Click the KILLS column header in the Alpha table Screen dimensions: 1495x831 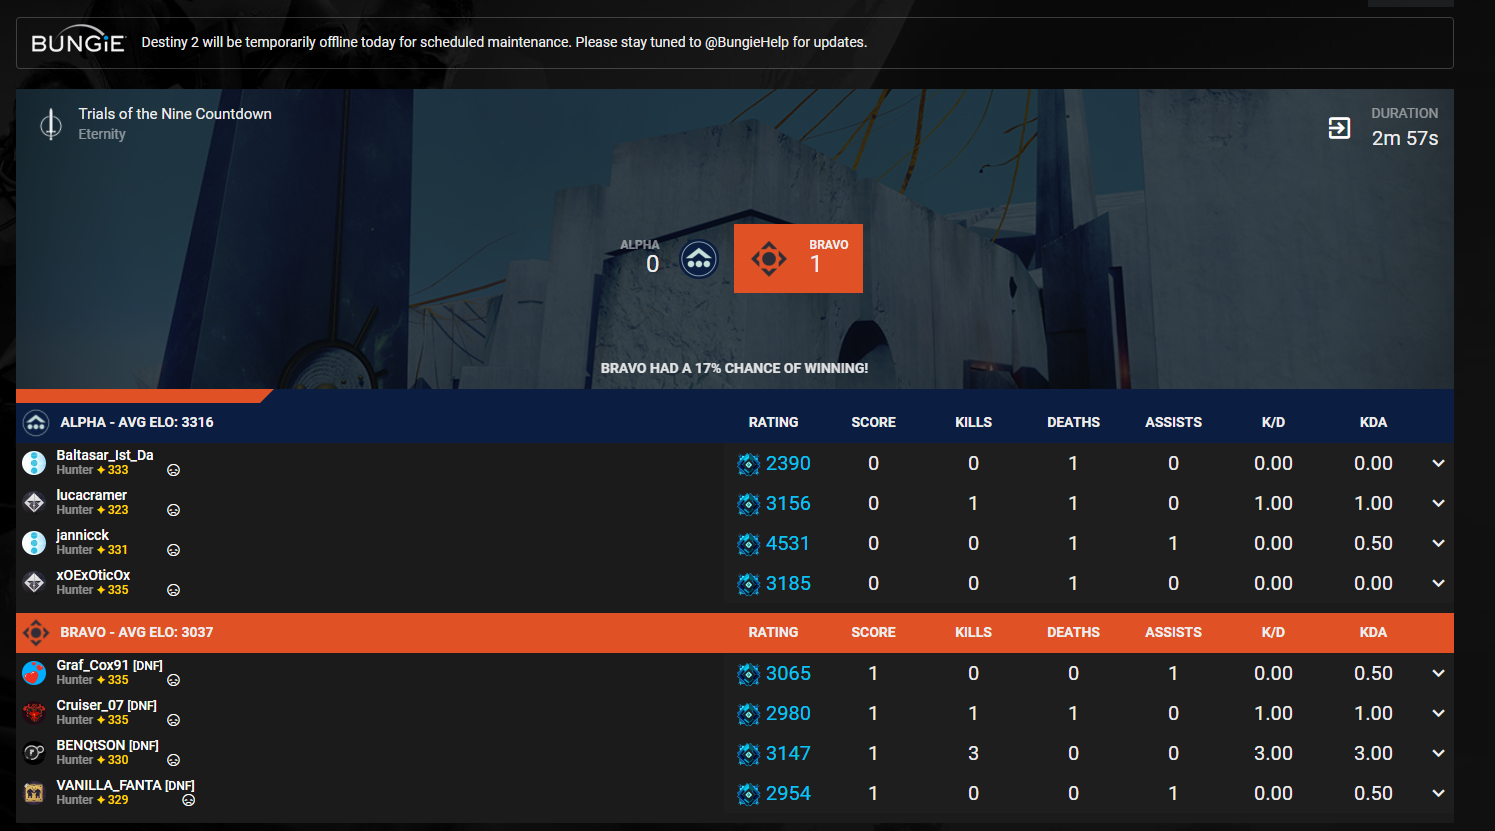tap(974, 422)
